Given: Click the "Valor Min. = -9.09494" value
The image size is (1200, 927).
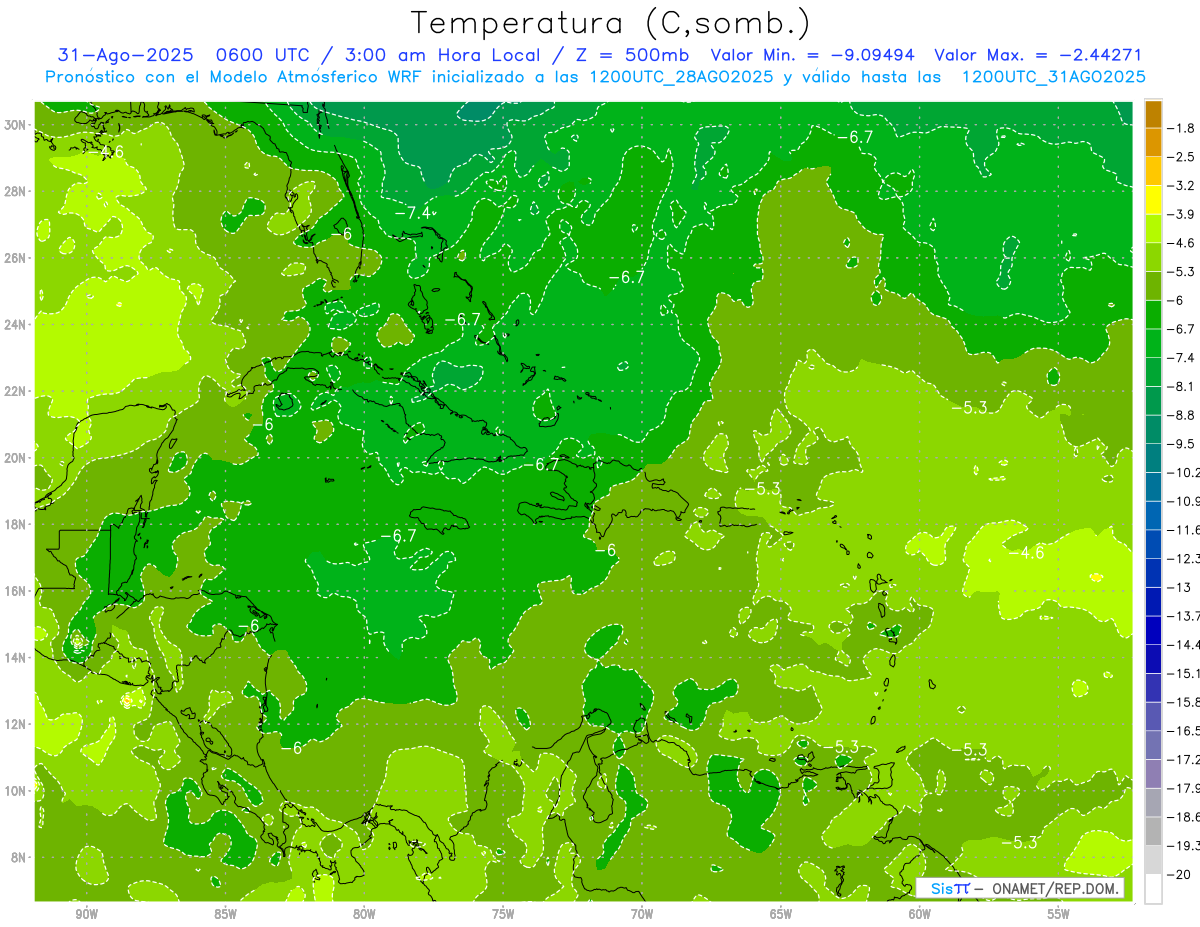Looking at the screenshot, I should [x=812, y=55].
